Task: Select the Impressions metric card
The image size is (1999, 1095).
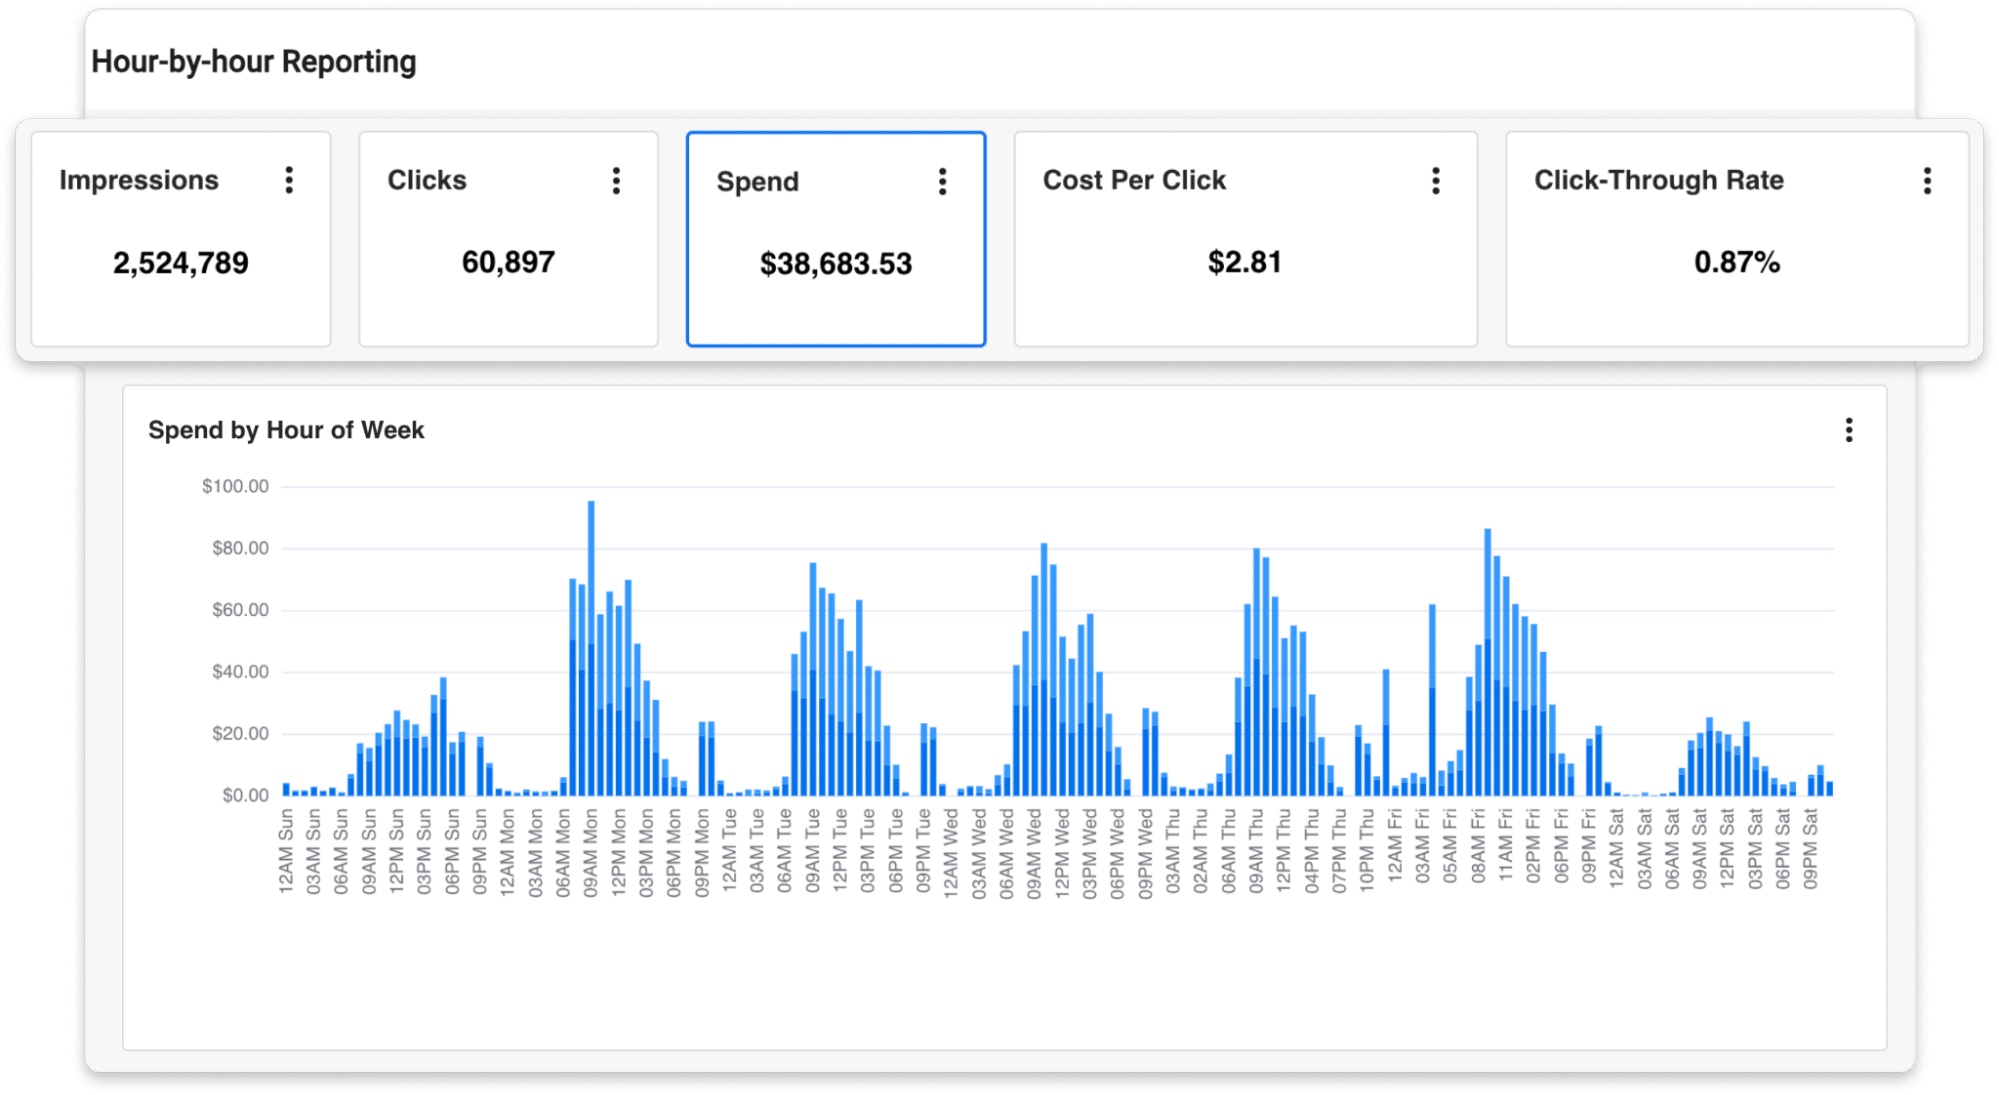Action: [x=181, y=239]
